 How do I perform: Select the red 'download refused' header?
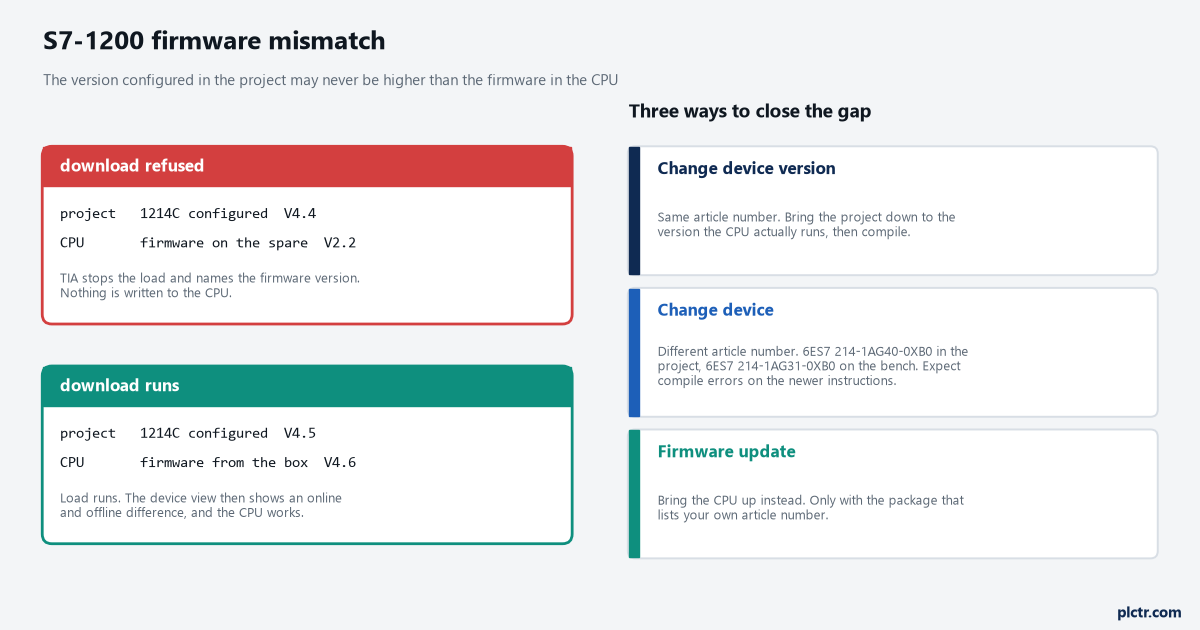[307, 166]
